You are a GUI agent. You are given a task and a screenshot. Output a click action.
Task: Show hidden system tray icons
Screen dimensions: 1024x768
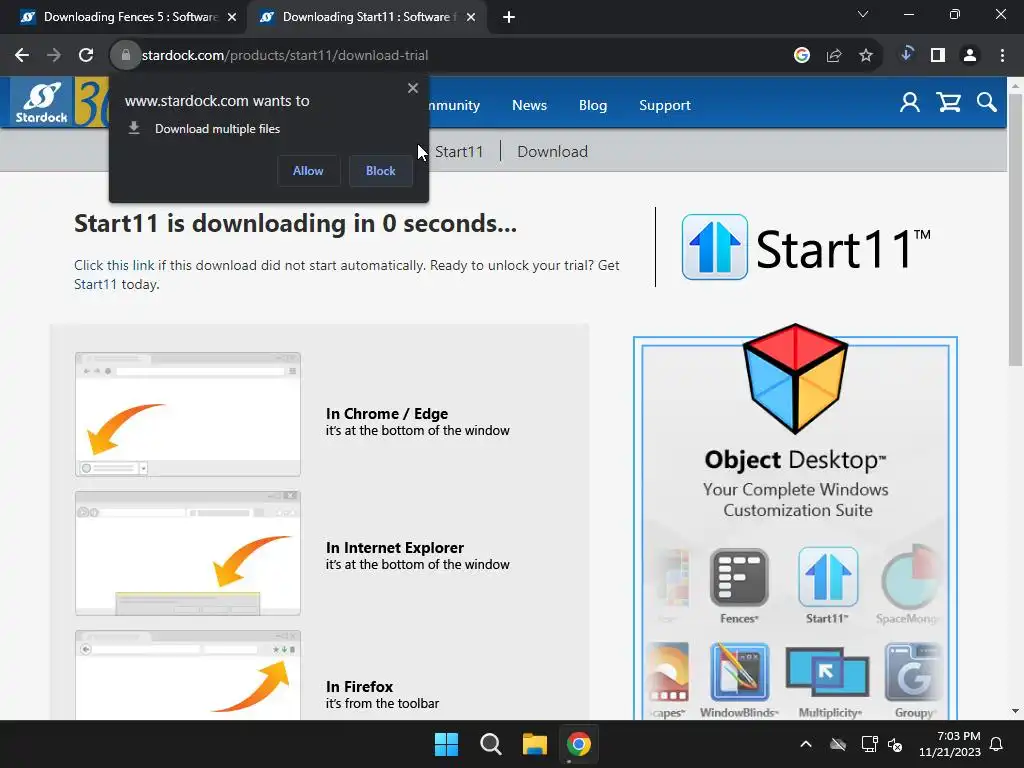tap(806, 744)
